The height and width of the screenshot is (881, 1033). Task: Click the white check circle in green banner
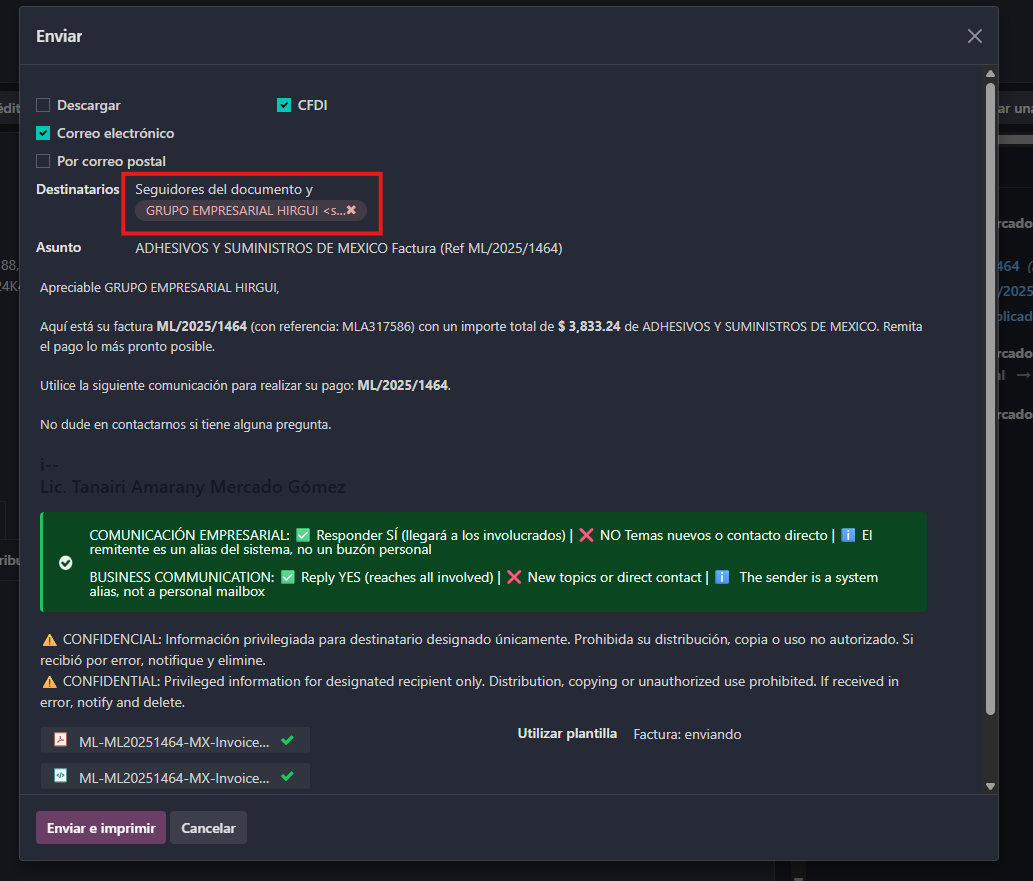pyautogui.click(x=65, y=563)
